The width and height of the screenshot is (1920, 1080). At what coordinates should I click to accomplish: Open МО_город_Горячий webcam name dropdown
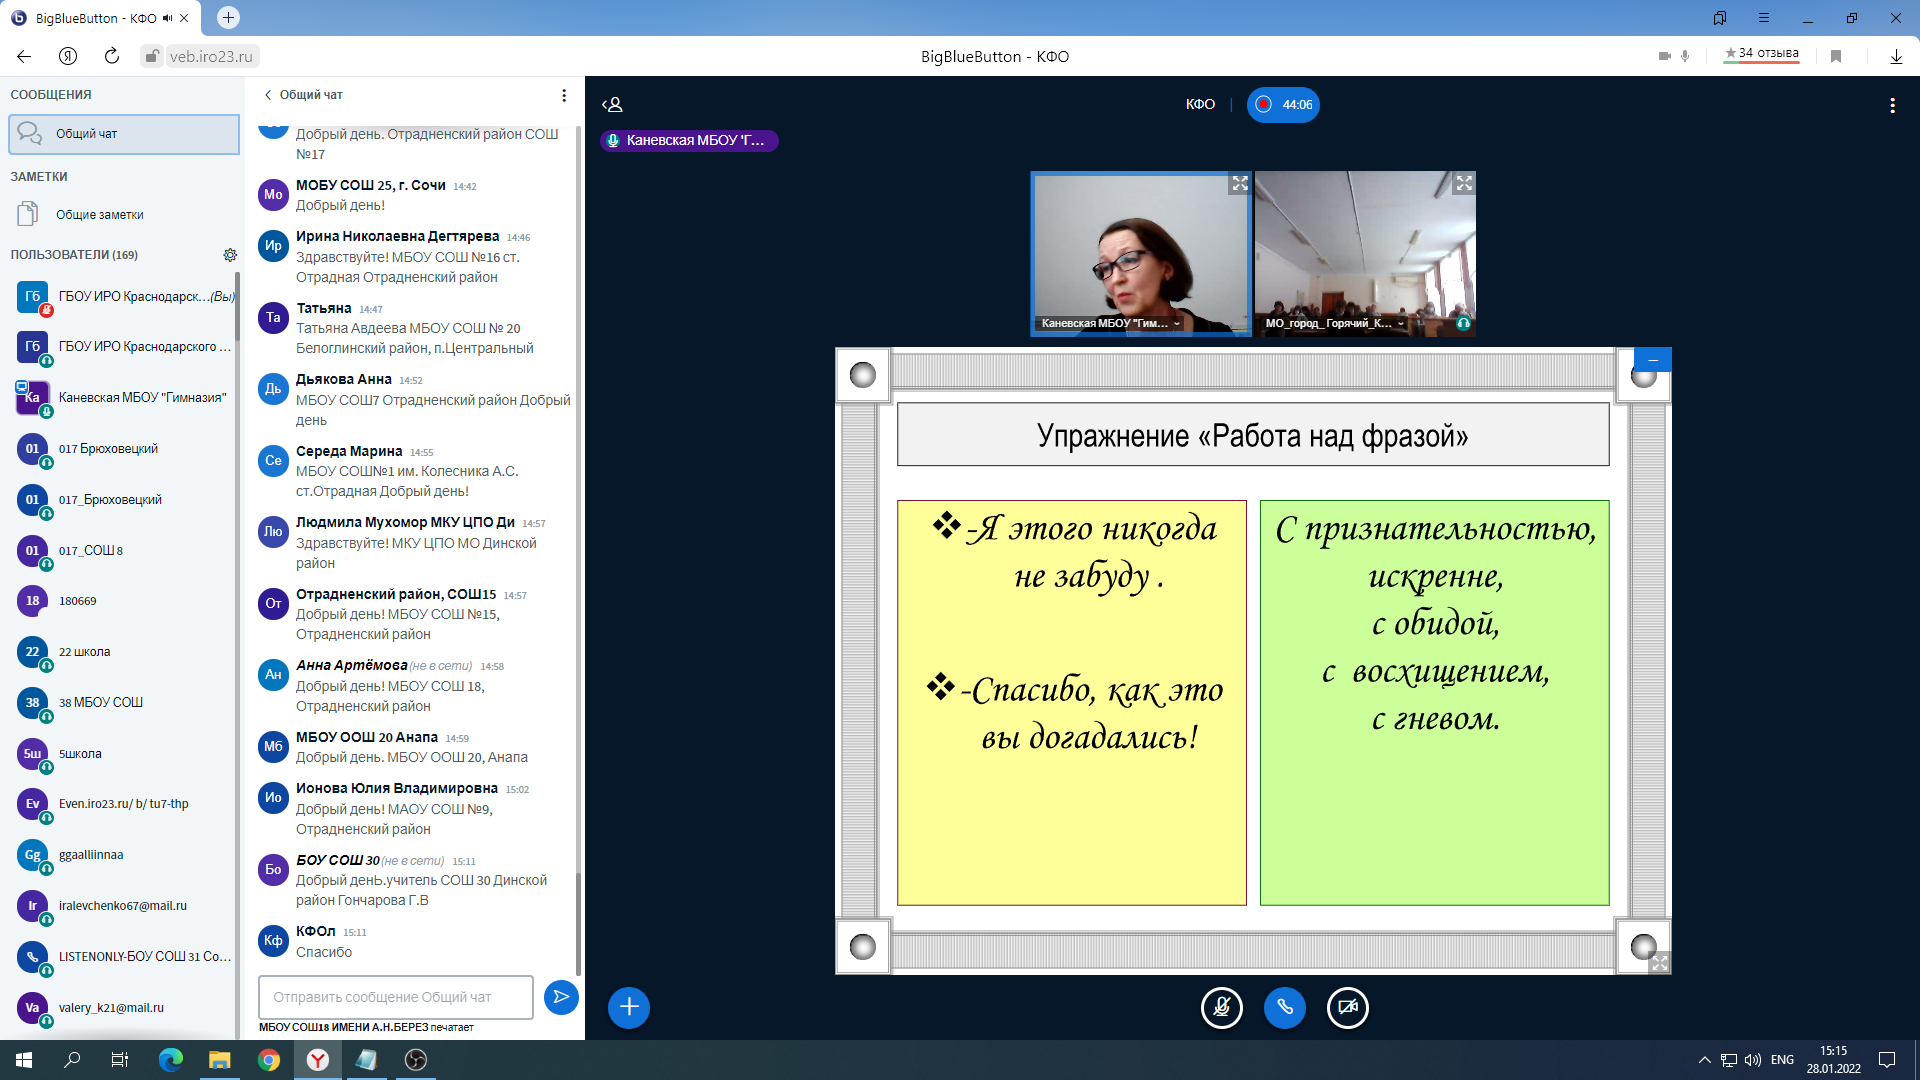[x=1400, y=324]
